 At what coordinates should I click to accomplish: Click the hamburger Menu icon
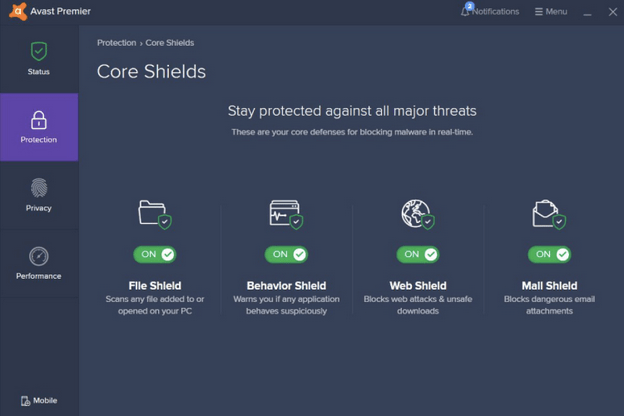pyautogui.click(x=539, y=12)
